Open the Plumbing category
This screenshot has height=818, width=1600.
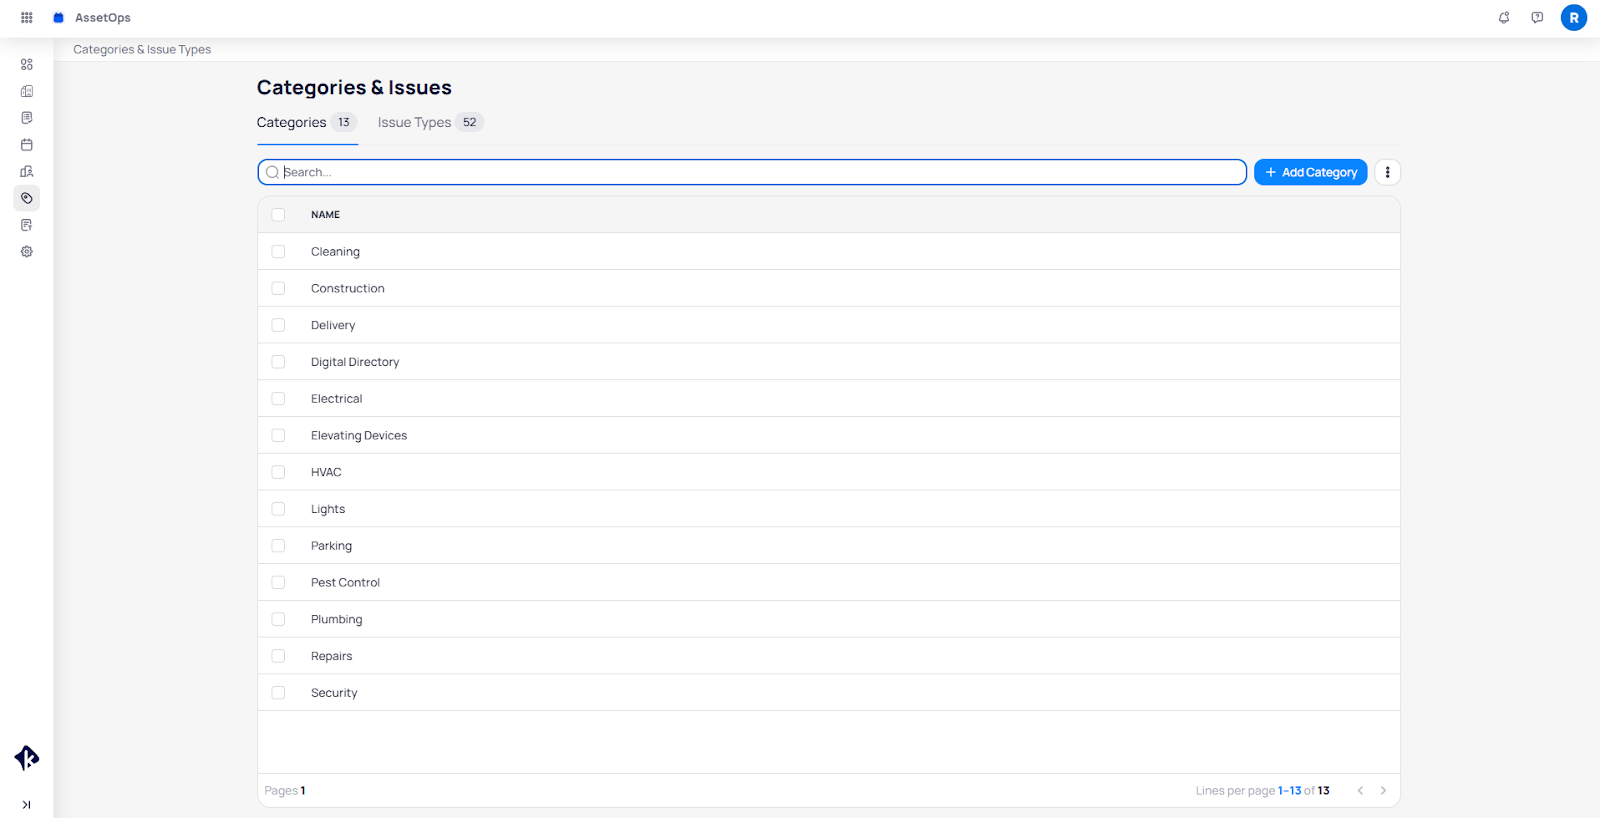coord(337,620)
